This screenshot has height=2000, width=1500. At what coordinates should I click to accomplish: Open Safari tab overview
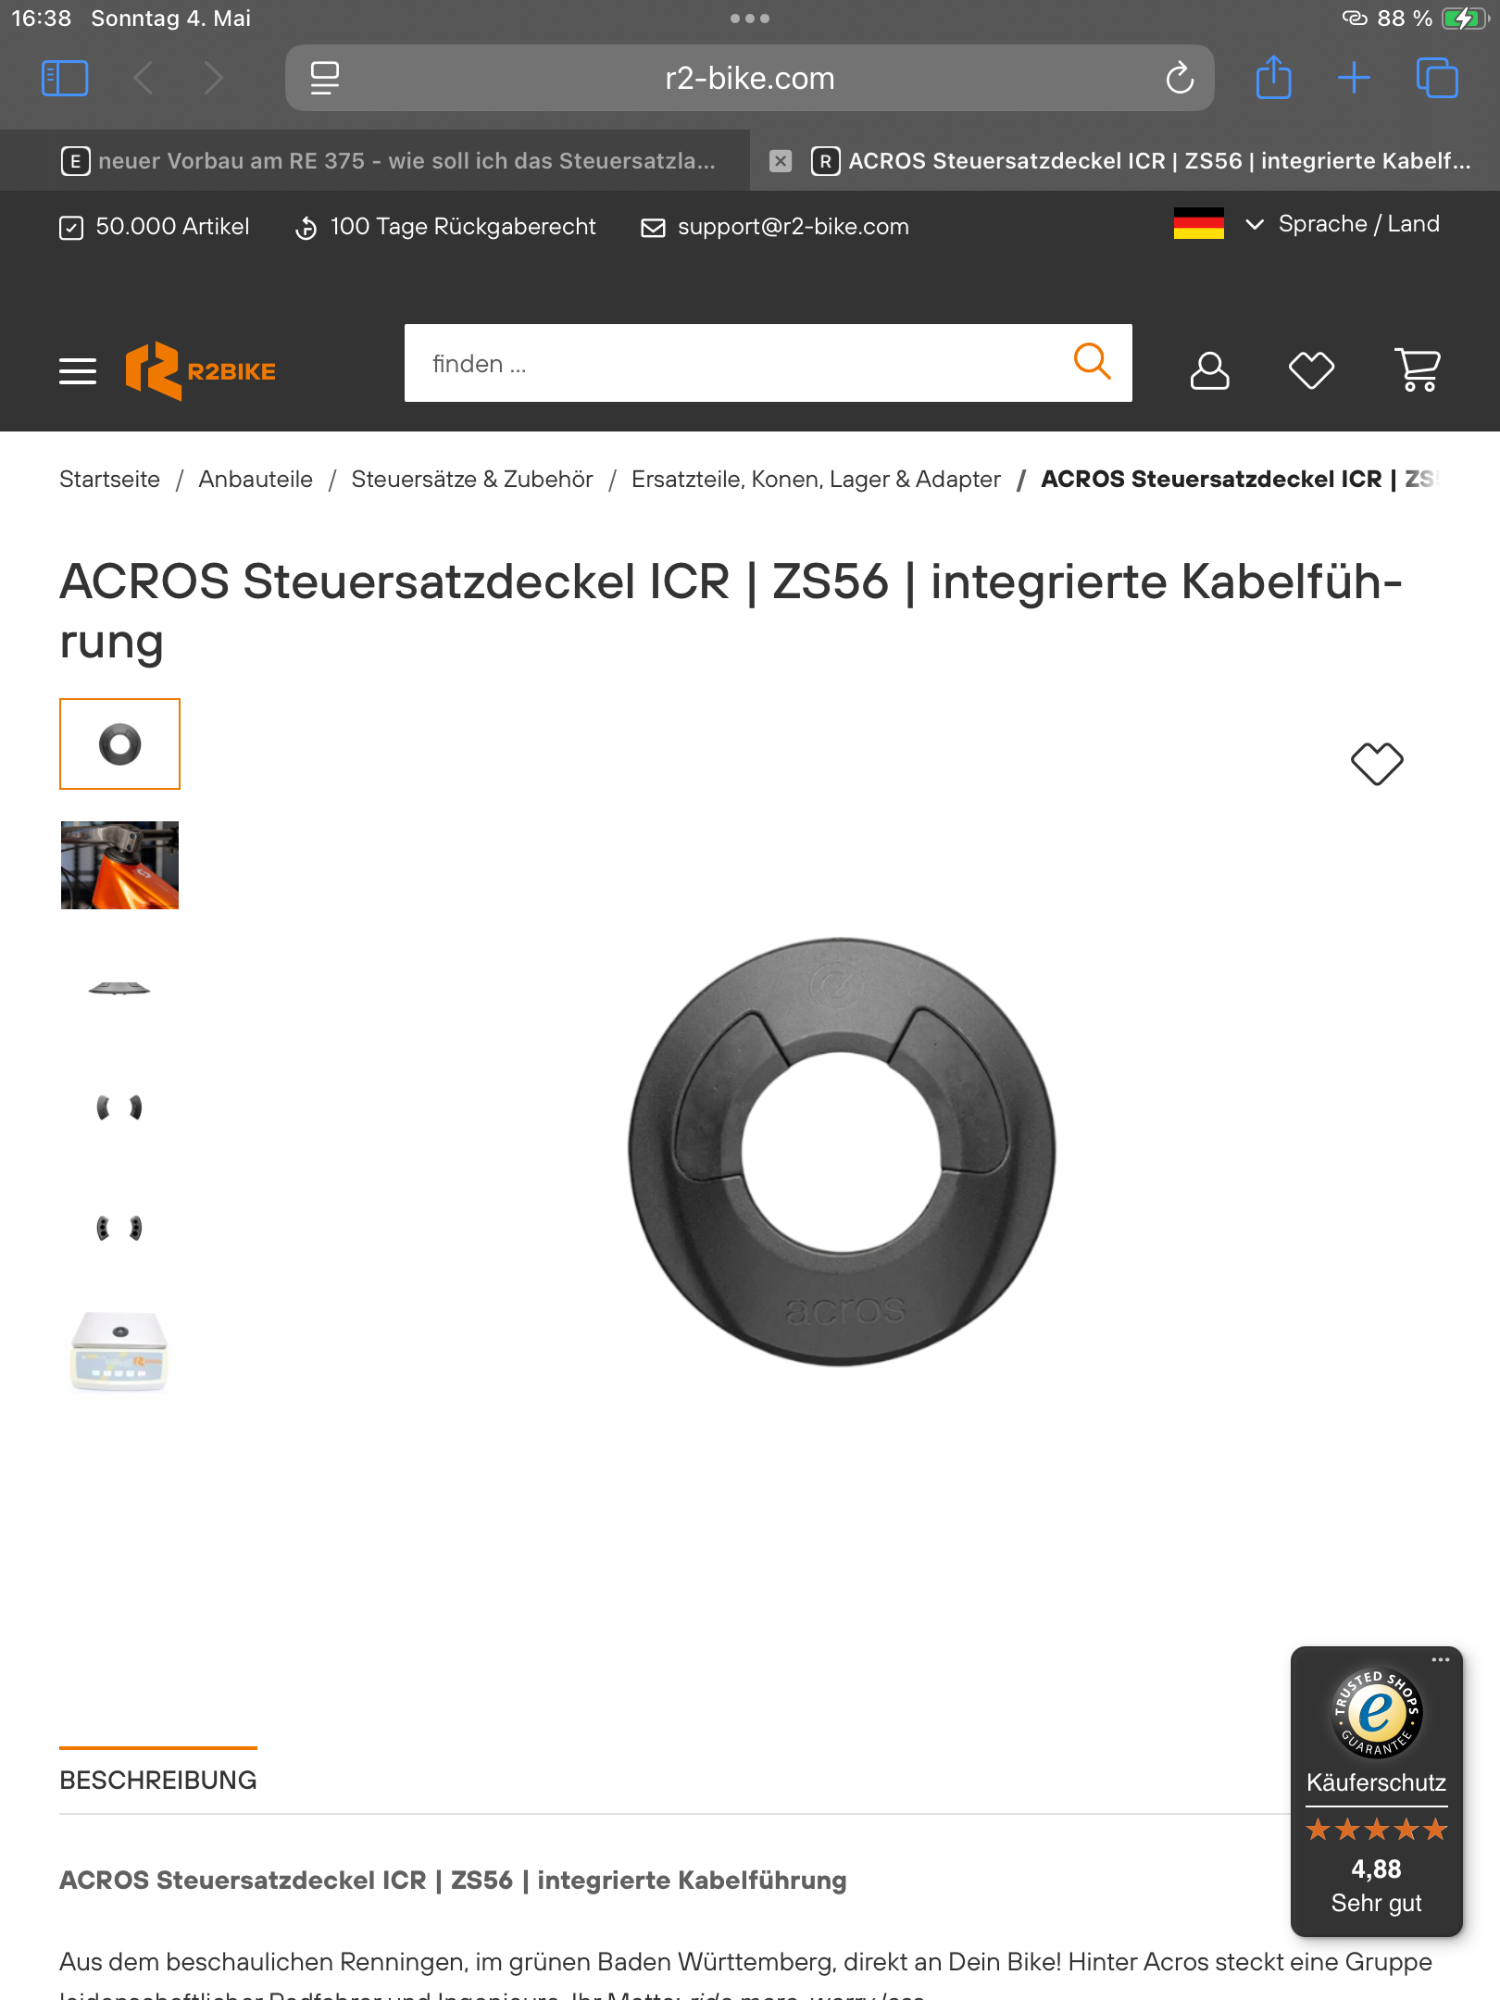click(x=1437, y=78)
